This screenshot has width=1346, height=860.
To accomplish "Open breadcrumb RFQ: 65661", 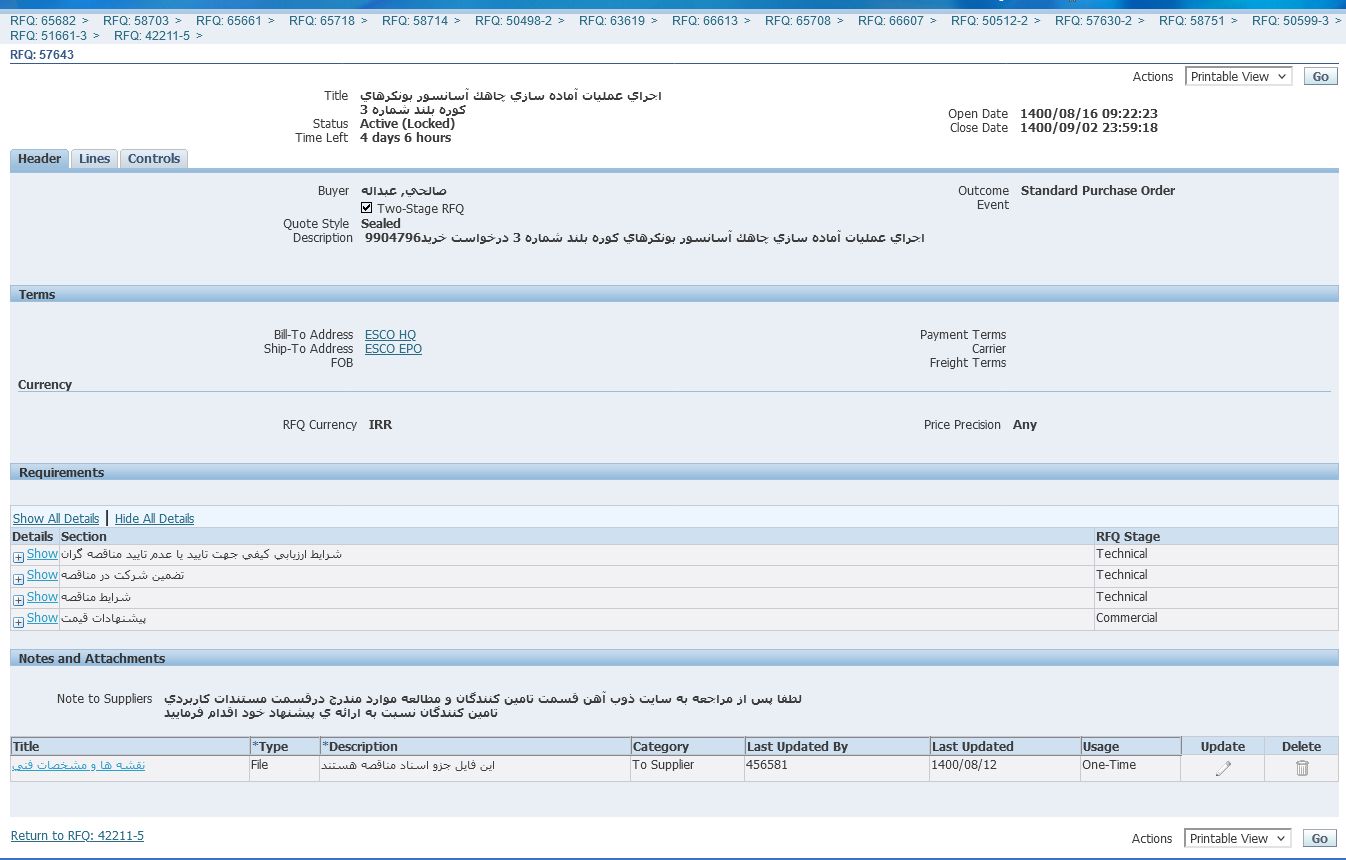I will click(x=229, y=21).
